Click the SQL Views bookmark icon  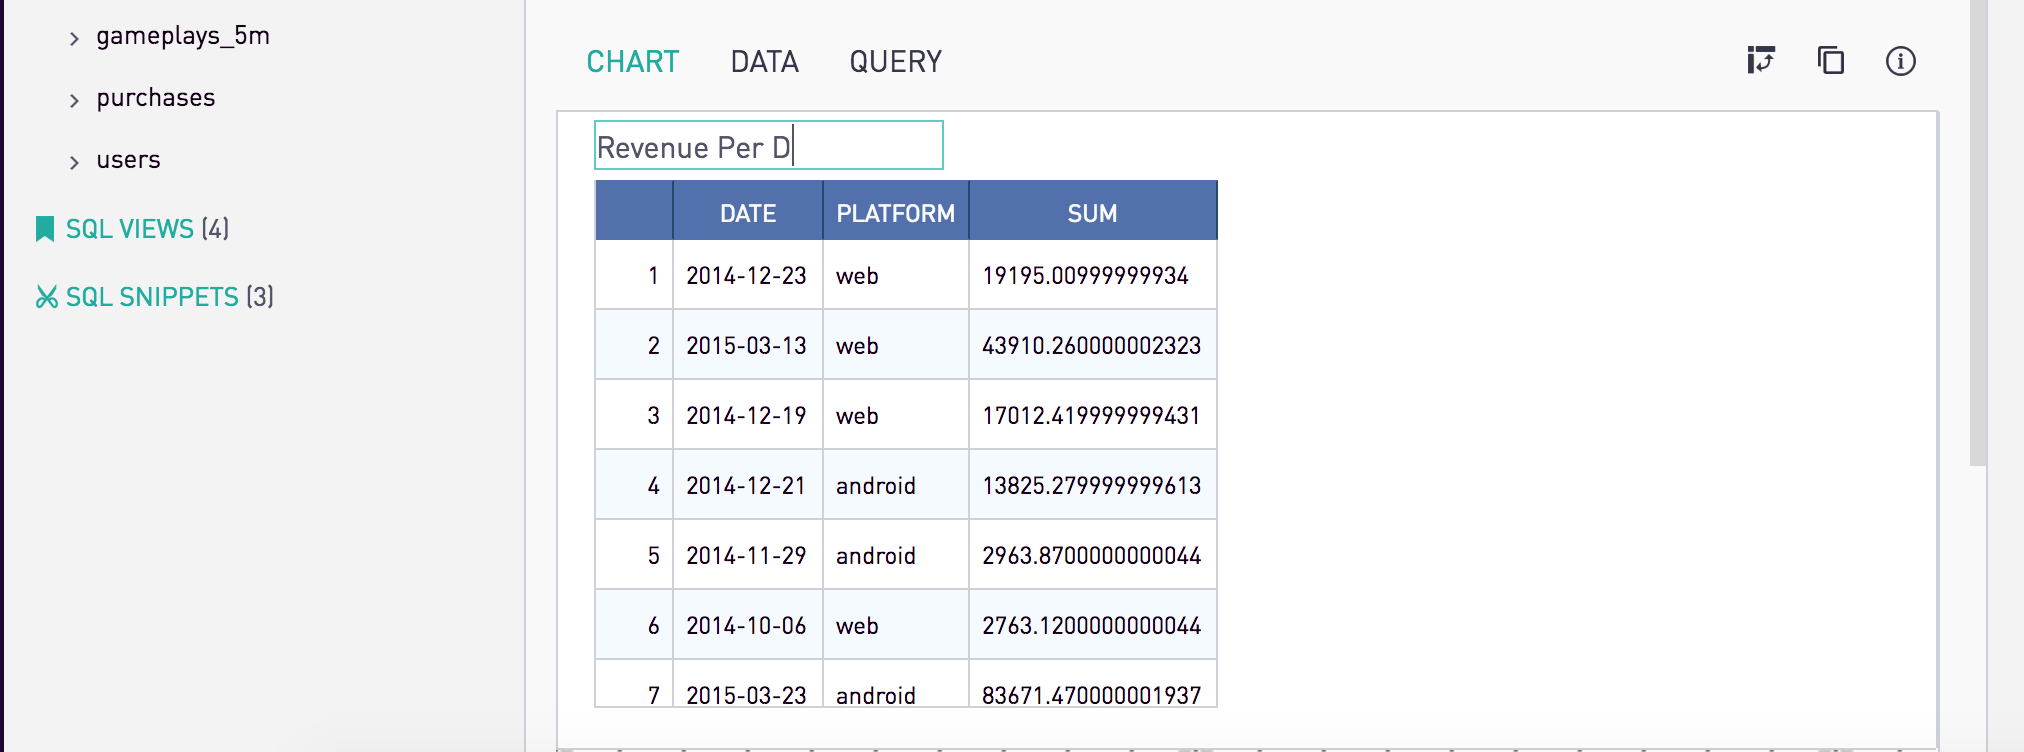click(45, 229)
